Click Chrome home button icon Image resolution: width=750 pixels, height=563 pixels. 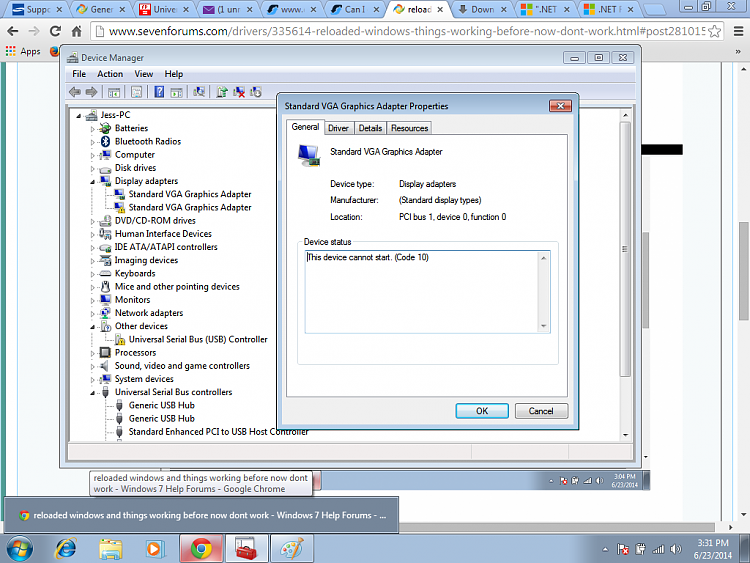[x=77, y=32]
